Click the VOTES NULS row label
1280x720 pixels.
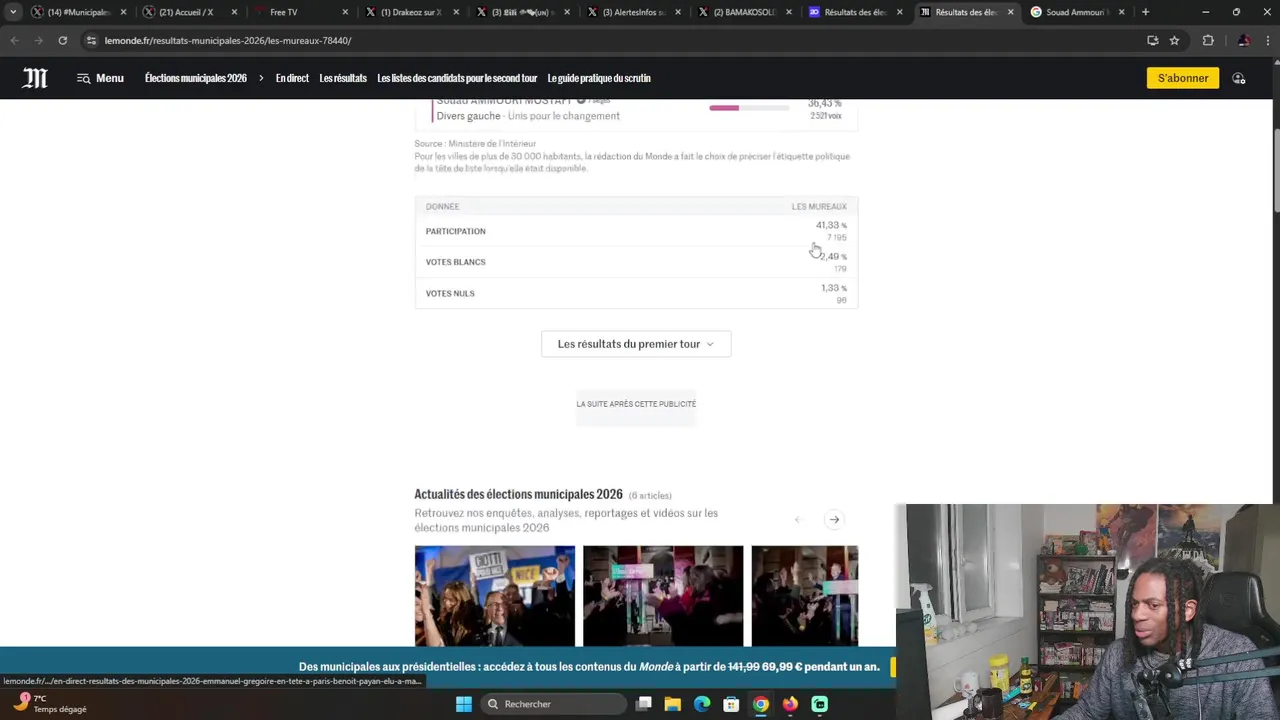[x=450, y=293]
